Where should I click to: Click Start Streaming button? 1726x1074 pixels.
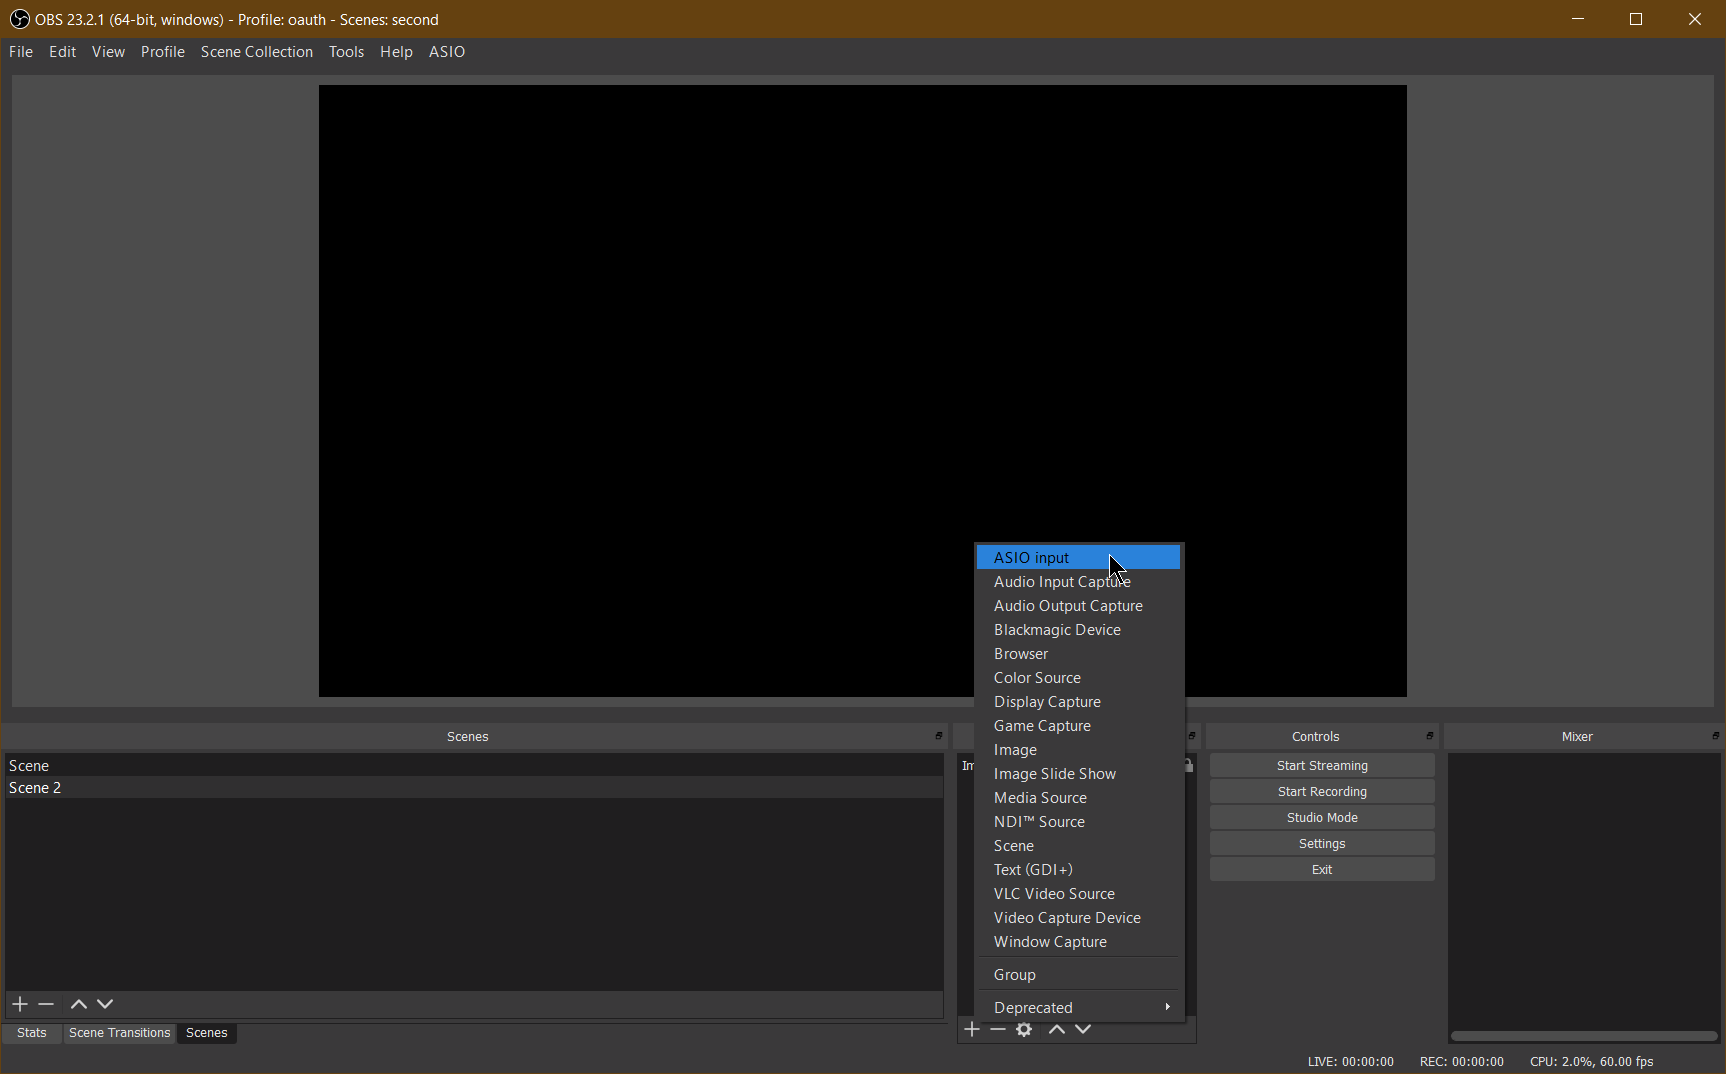(1322, 766)
